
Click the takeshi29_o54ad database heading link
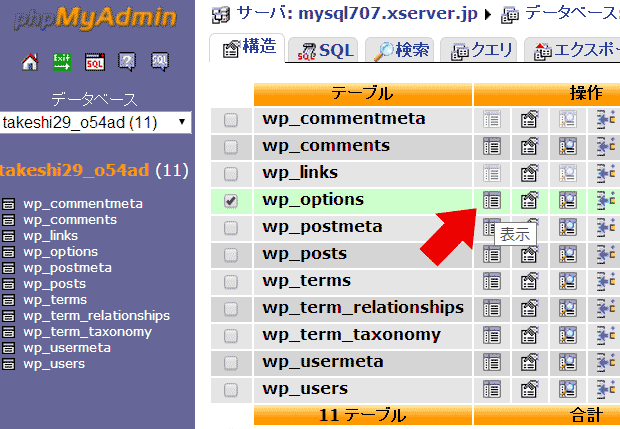coord(75,170)
